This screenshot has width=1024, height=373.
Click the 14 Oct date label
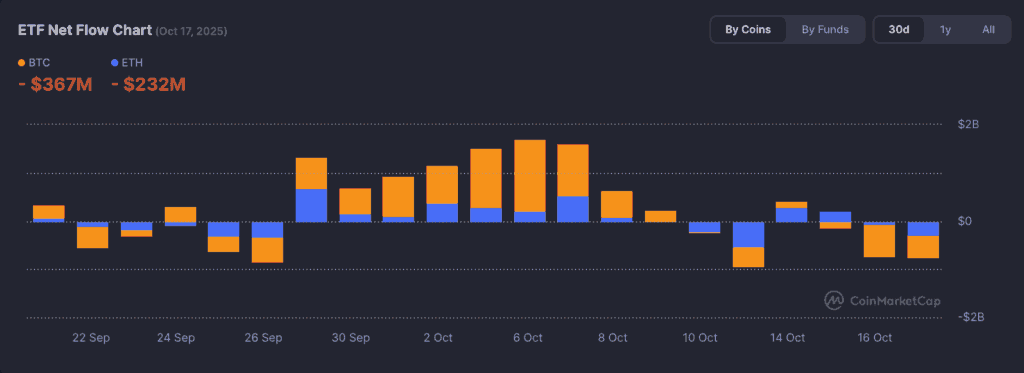[x=787, y=338]
